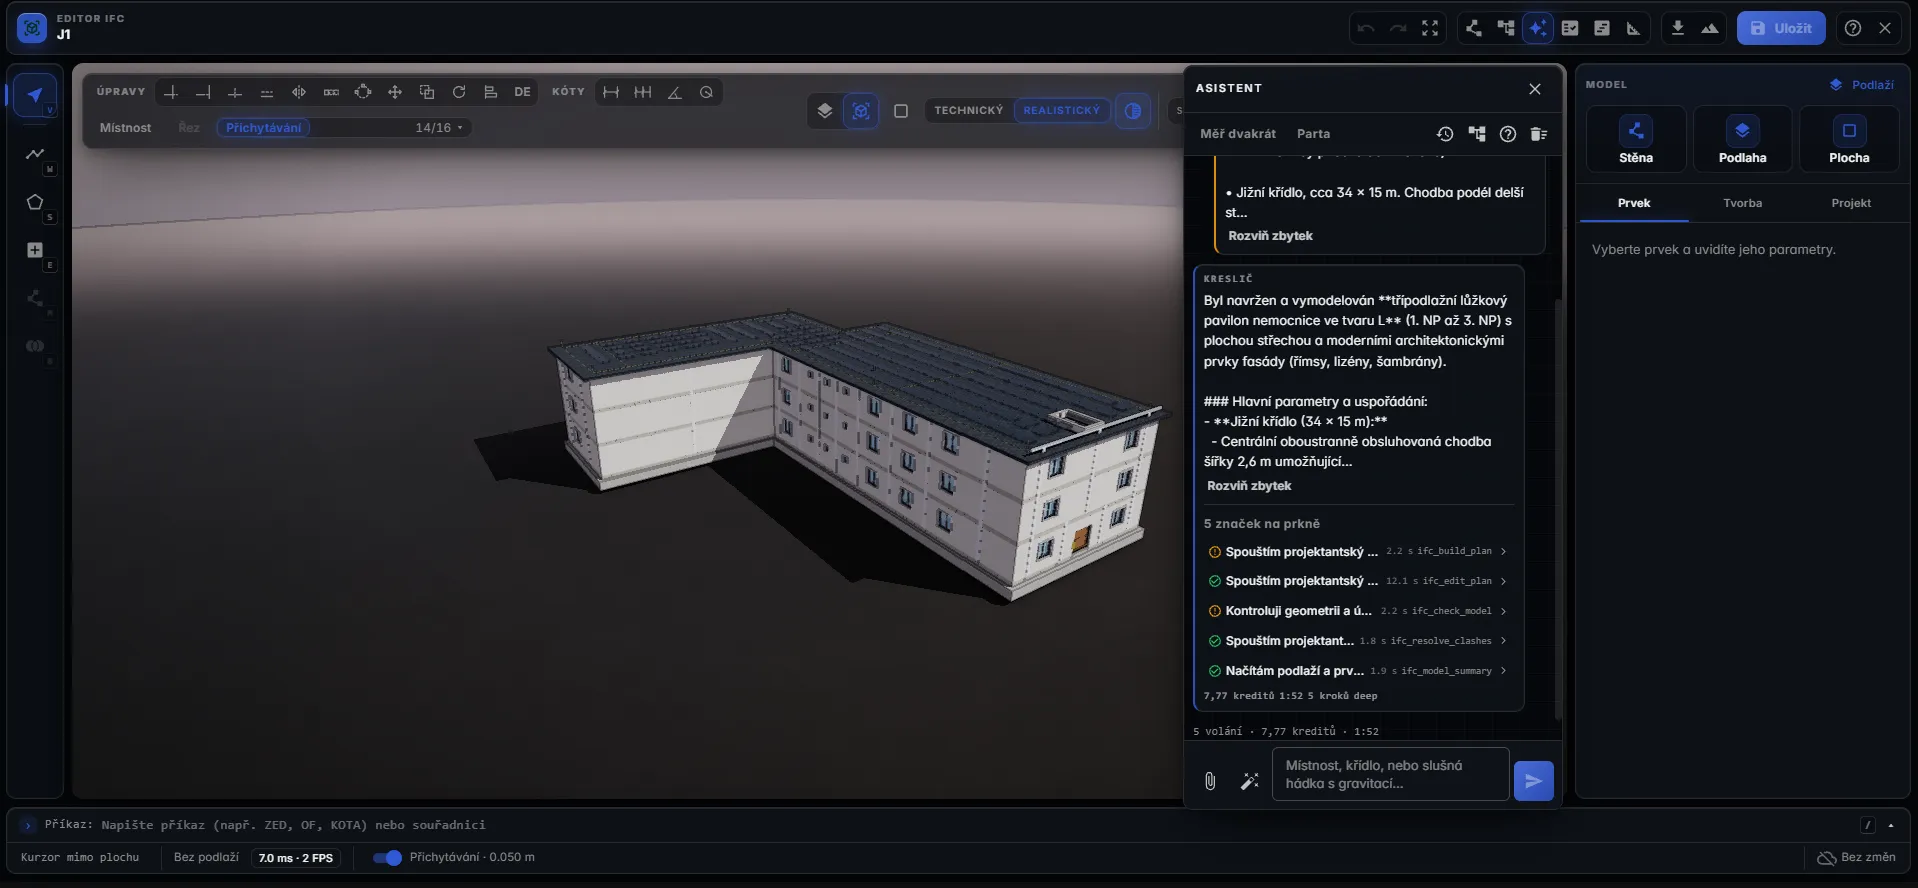The width and height of the screenshot is (1918, 888).
Task: Close the Asistent panel
Action: tap(1535, 89)
